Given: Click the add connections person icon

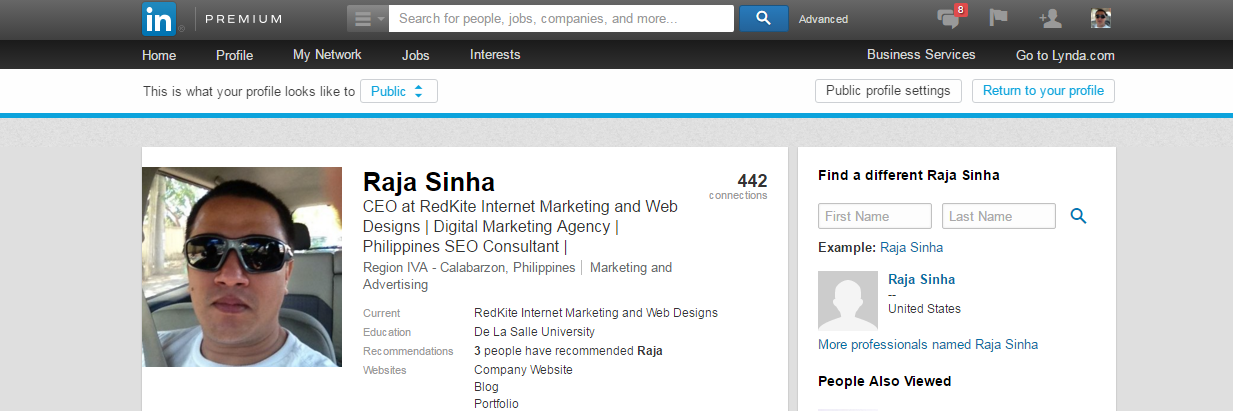Looking at the screenshot, I should pos(1050,18).
